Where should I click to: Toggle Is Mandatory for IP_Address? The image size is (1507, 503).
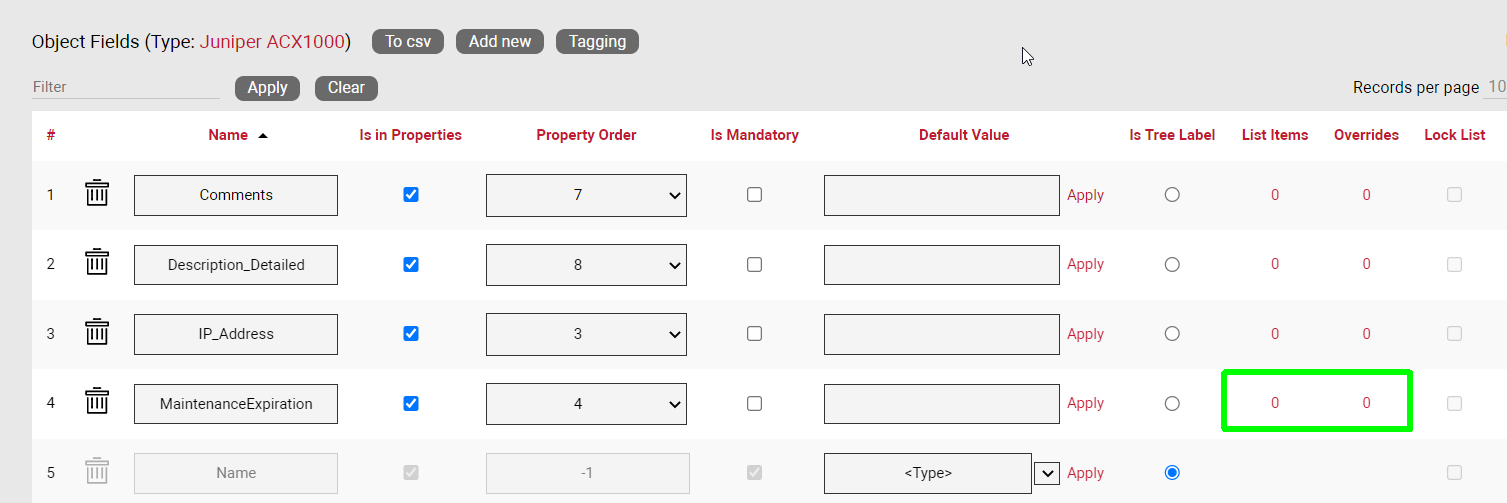(x=754, y=334)
